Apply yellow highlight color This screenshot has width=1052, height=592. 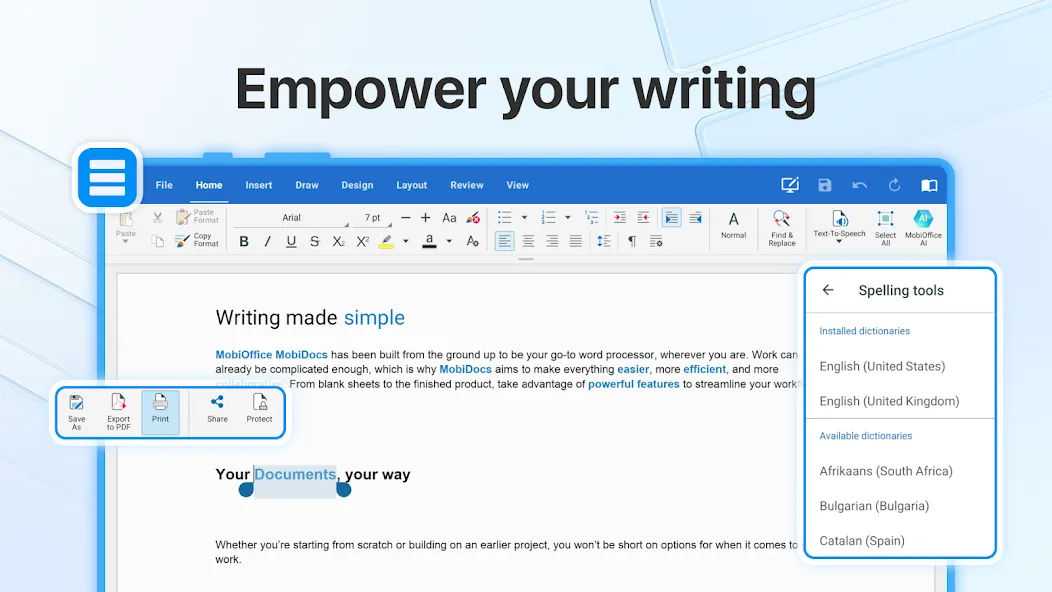pyautogui.click(x=386, y=242)
